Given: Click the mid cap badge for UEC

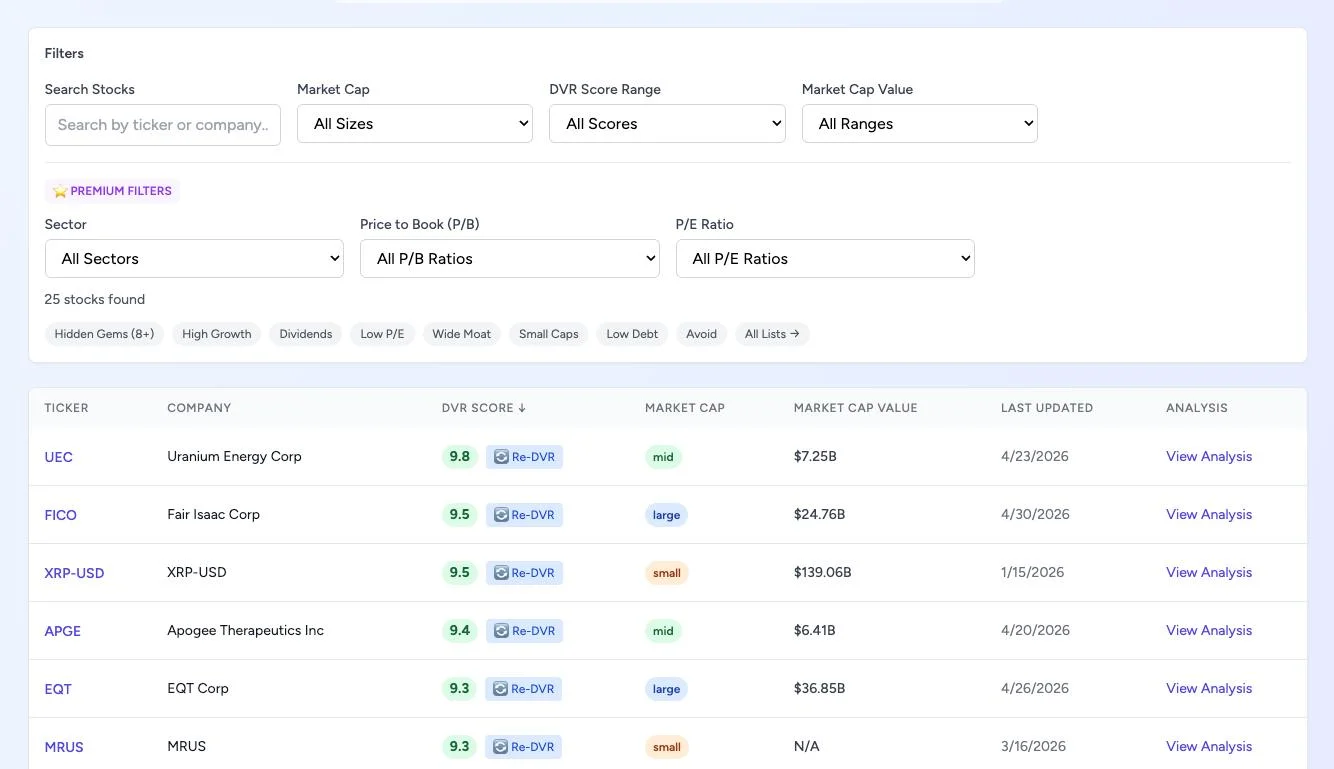Looking at the screenshot, I should point(663,457).
